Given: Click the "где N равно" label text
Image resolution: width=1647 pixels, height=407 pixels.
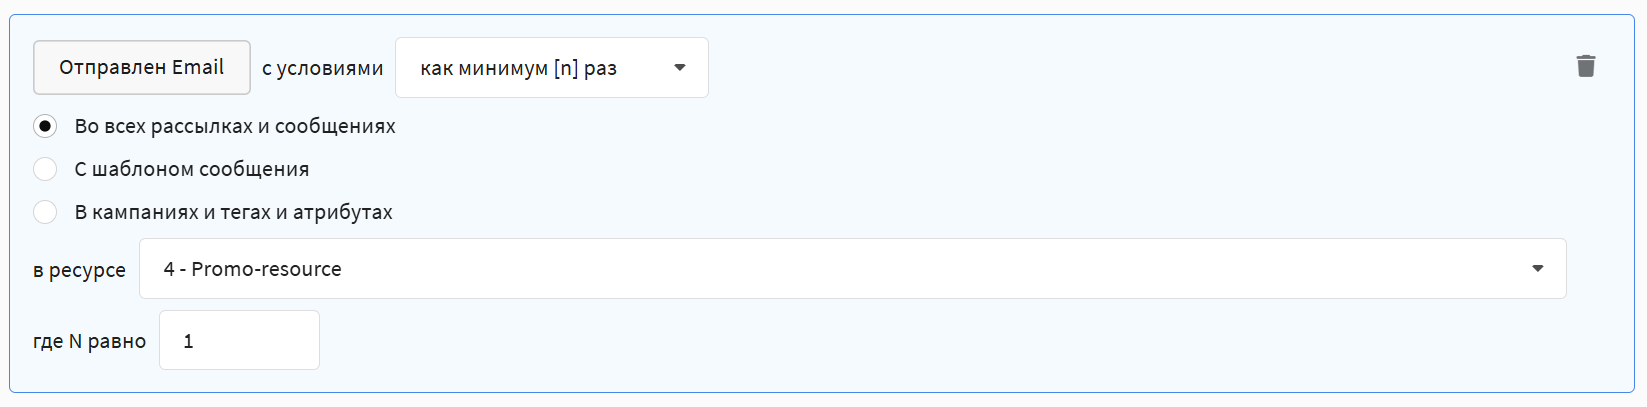Looking at the screenshot, I should (89, 341).
